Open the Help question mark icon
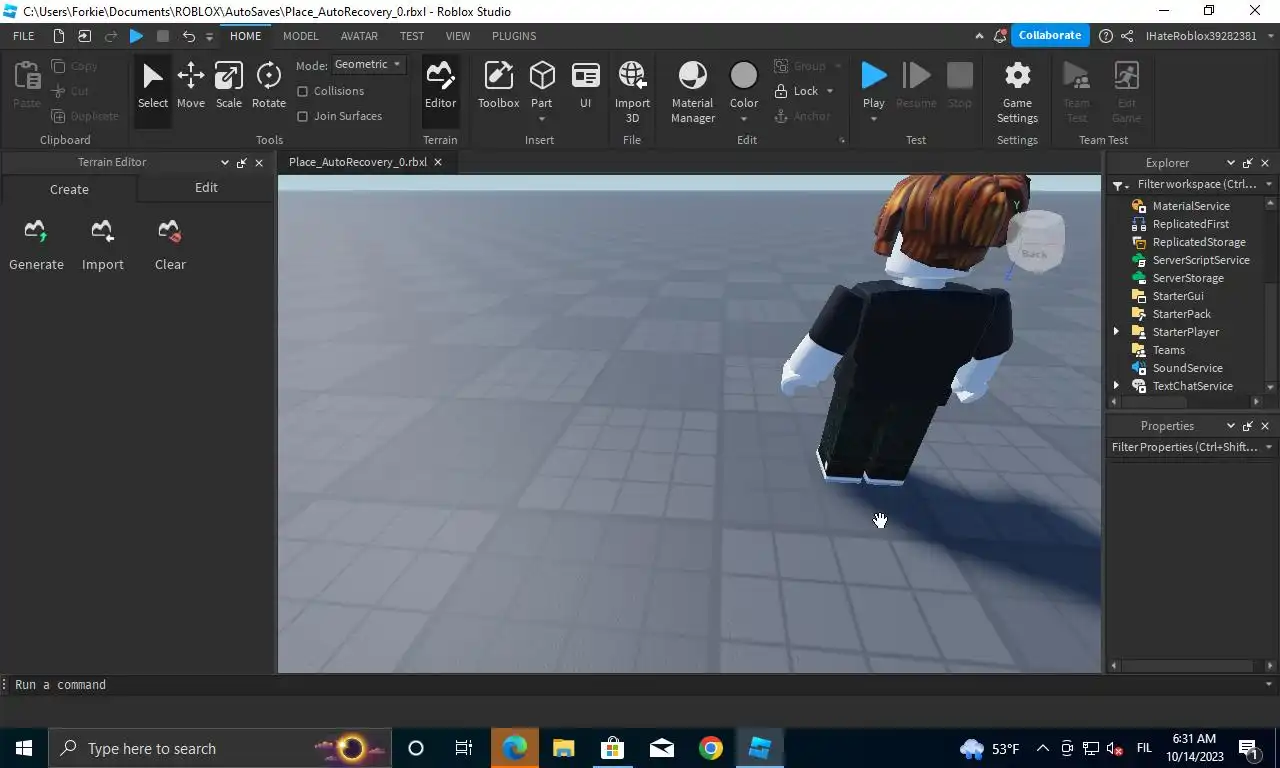Image resolution: width=1280 pixels, height=768 pixels. click(x=1105, y=36)
